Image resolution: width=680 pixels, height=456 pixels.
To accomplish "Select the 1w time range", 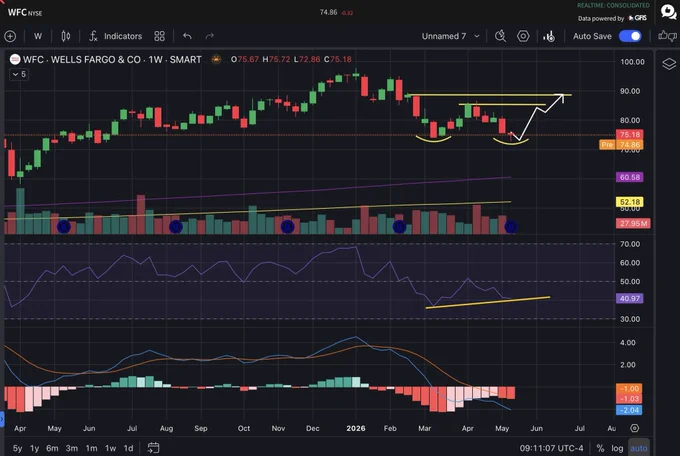I will [110, 448].
